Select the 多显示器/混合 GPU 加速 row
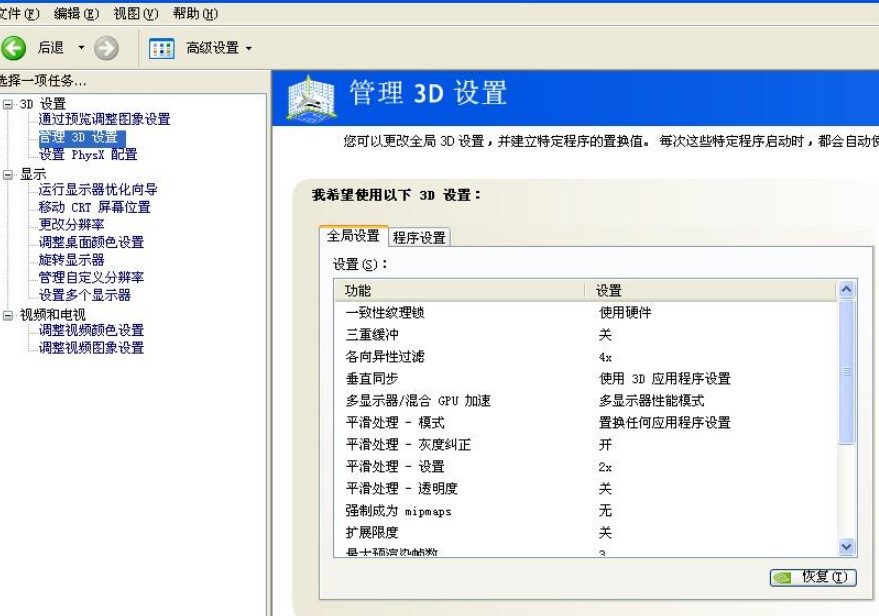Screen dimensions: 879x616 (x=586, y=401)
